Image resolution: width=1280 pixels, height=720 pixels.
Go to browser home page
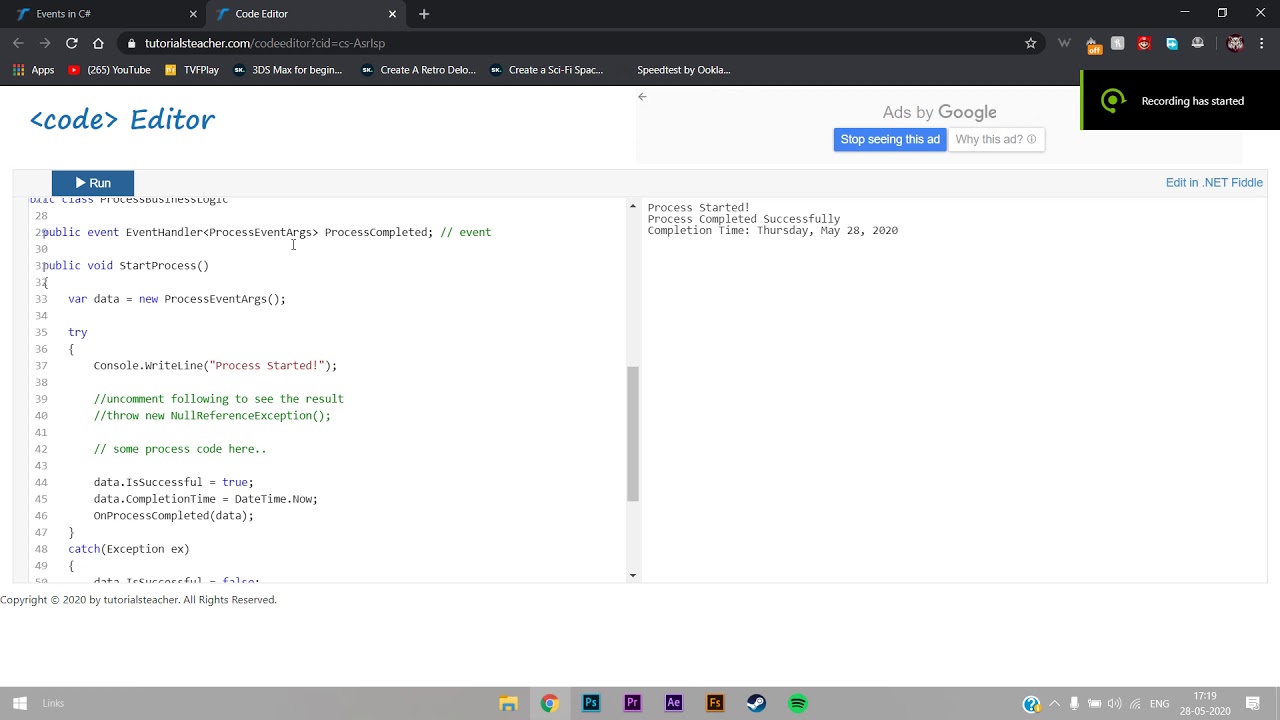coord(98,43)
